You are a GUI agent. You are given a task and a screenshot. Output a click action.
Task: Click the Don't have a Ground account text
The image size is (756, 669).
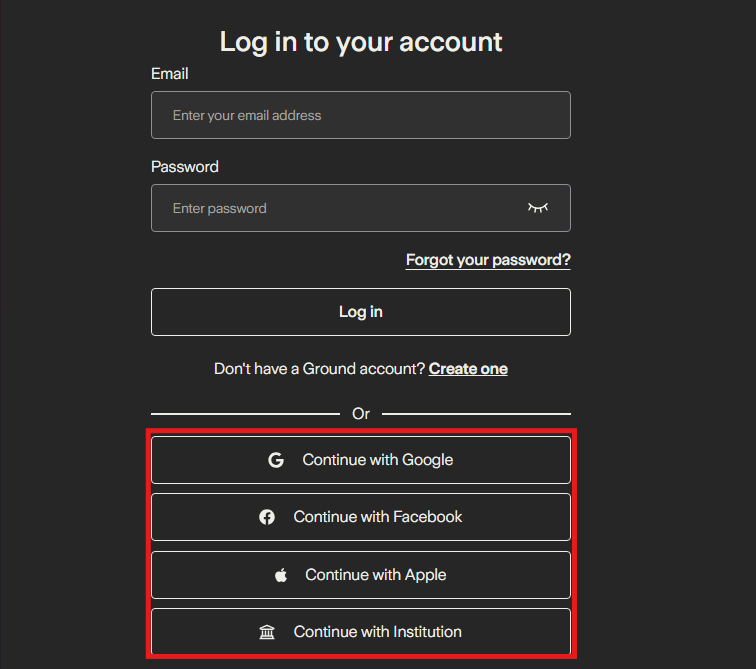pyautogui.click(x=320, y=369)
